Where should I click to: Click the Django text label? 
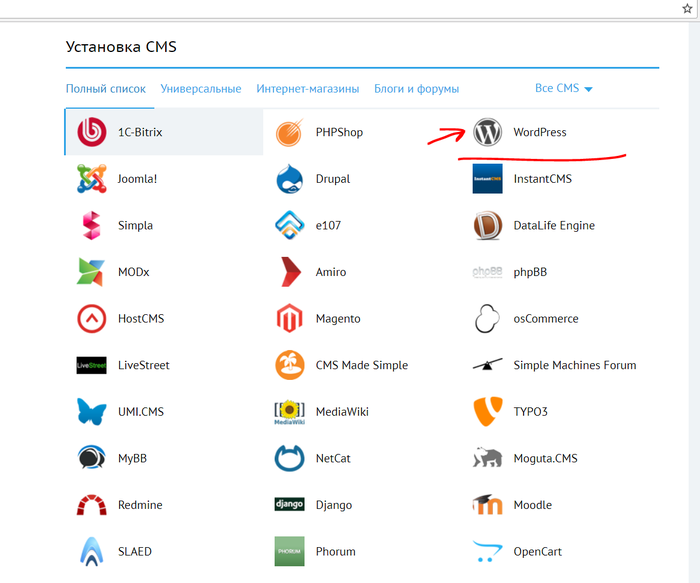(334, 505)
